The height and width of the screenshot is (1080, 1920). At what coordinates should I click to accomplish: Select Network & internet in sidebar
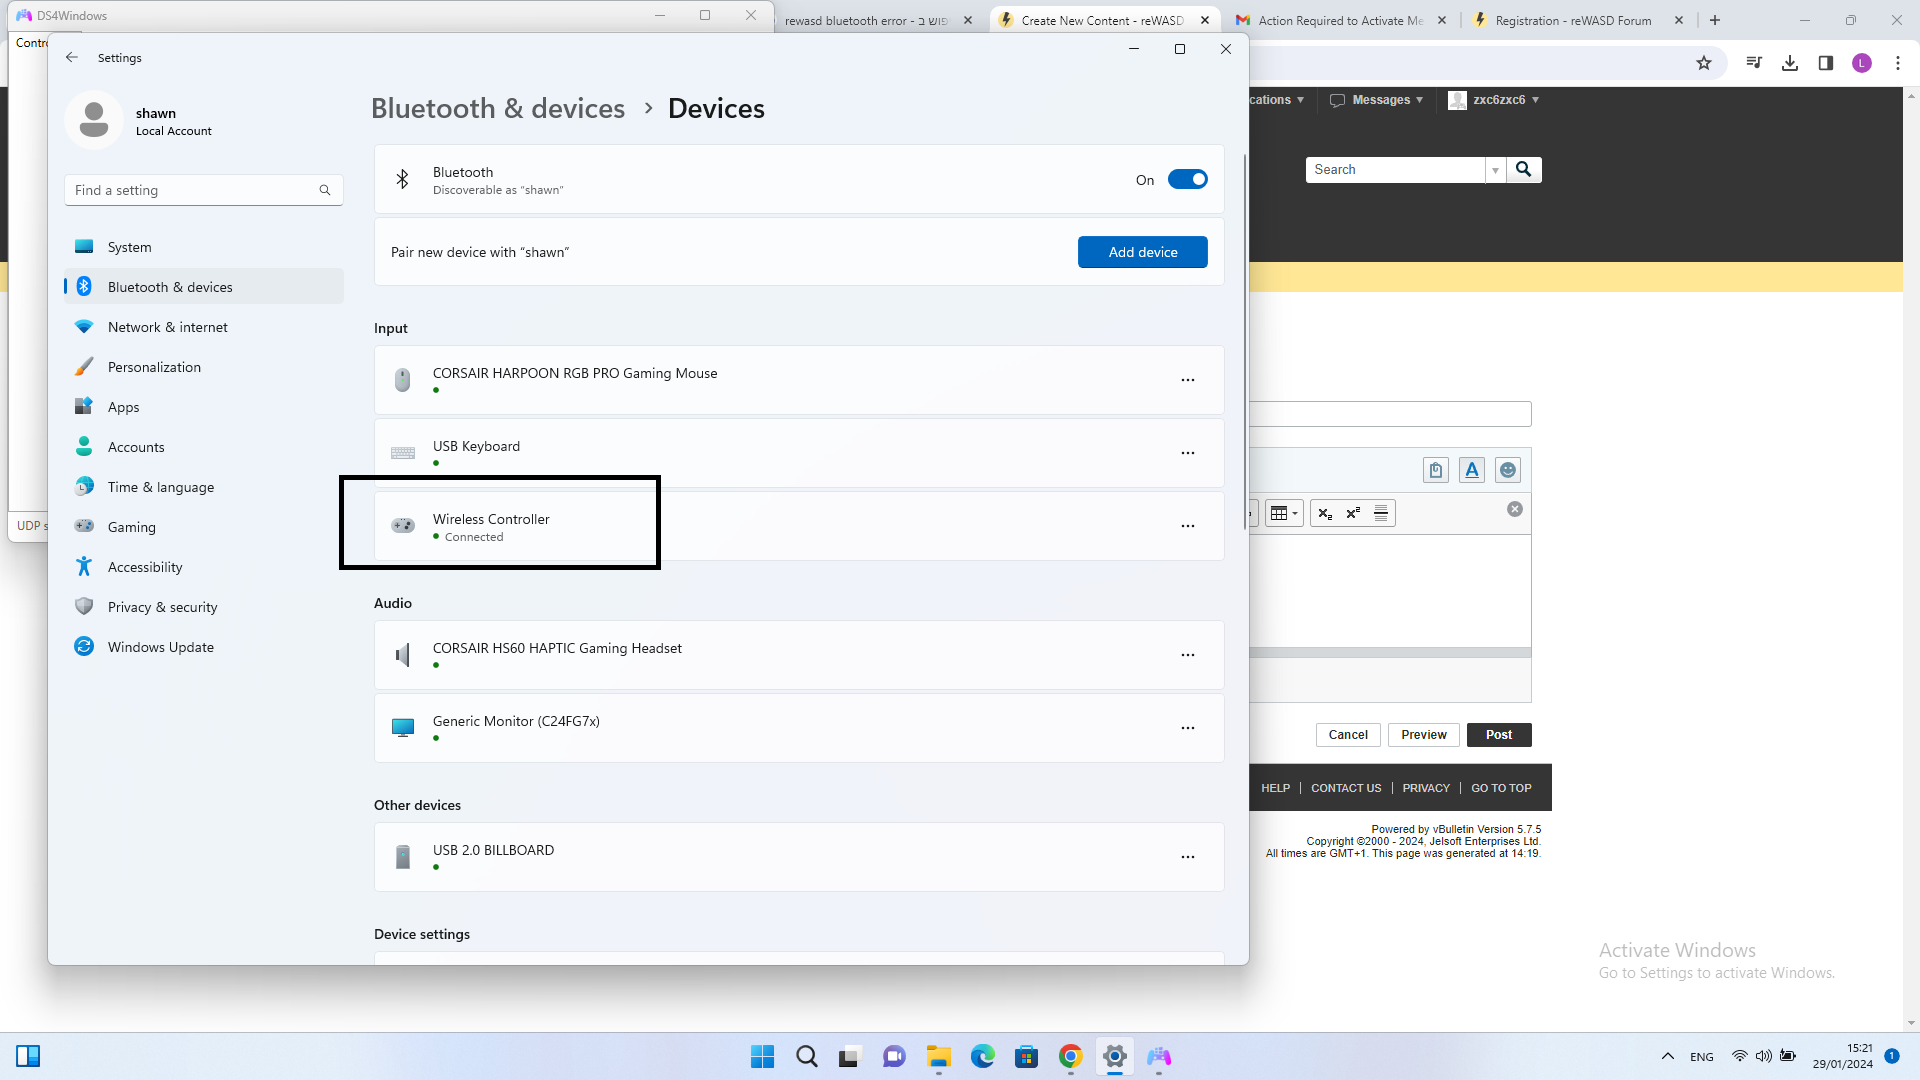point(167,327)
